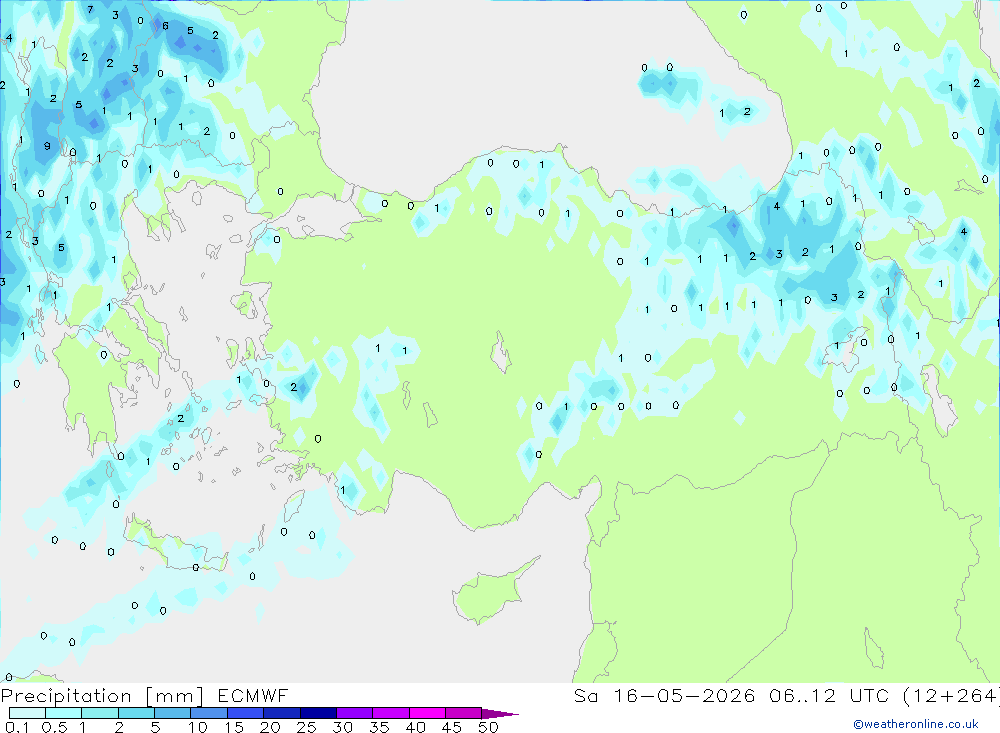1000x733 pixels.
Task: Click the "50" legend scale label
Action: (x=489, y=727)
